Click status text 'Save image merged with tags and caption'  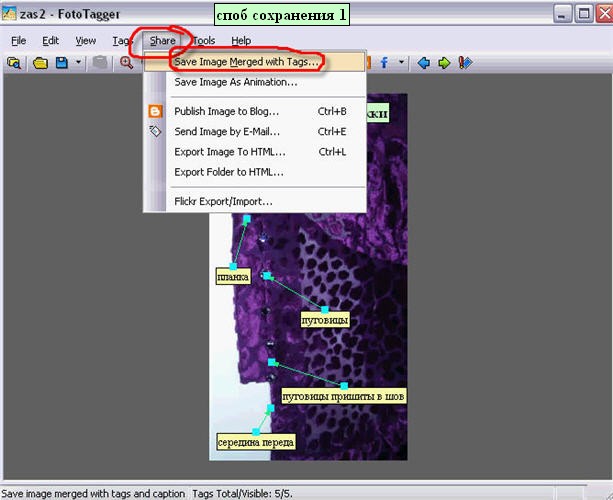point(93,493)
